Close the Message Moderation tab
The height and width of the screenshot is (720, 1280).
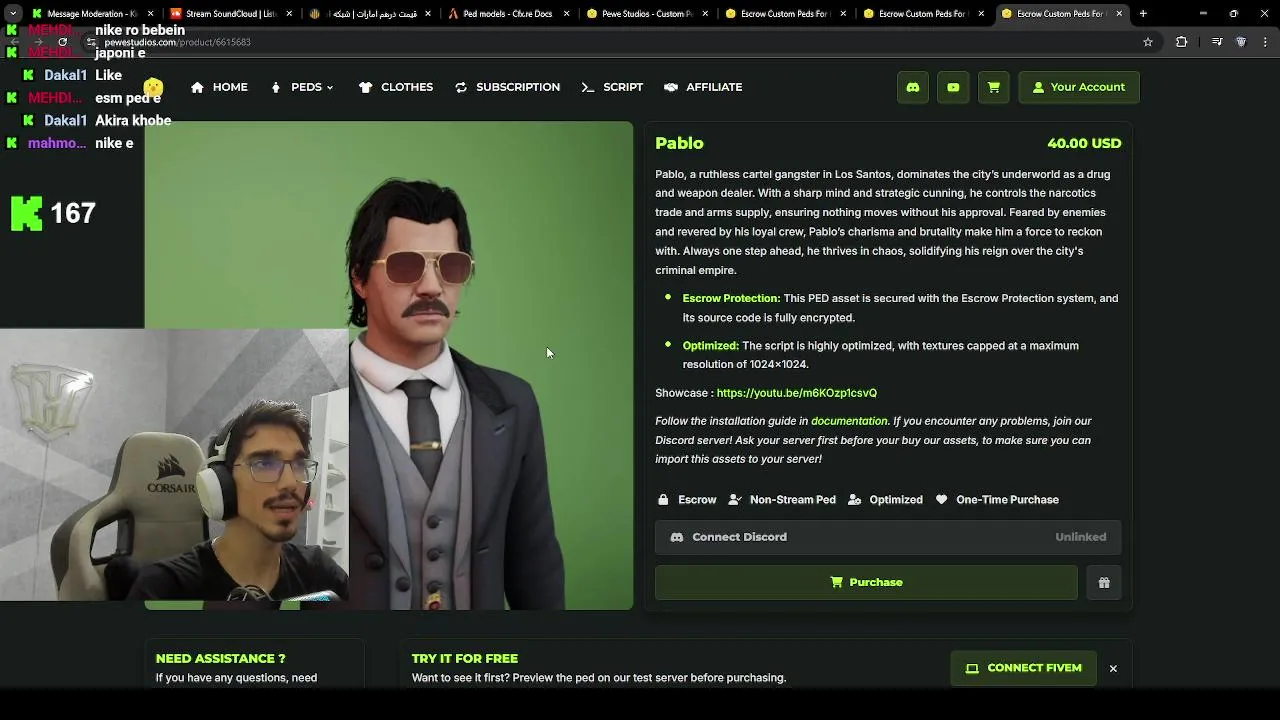tap(150, 14)
